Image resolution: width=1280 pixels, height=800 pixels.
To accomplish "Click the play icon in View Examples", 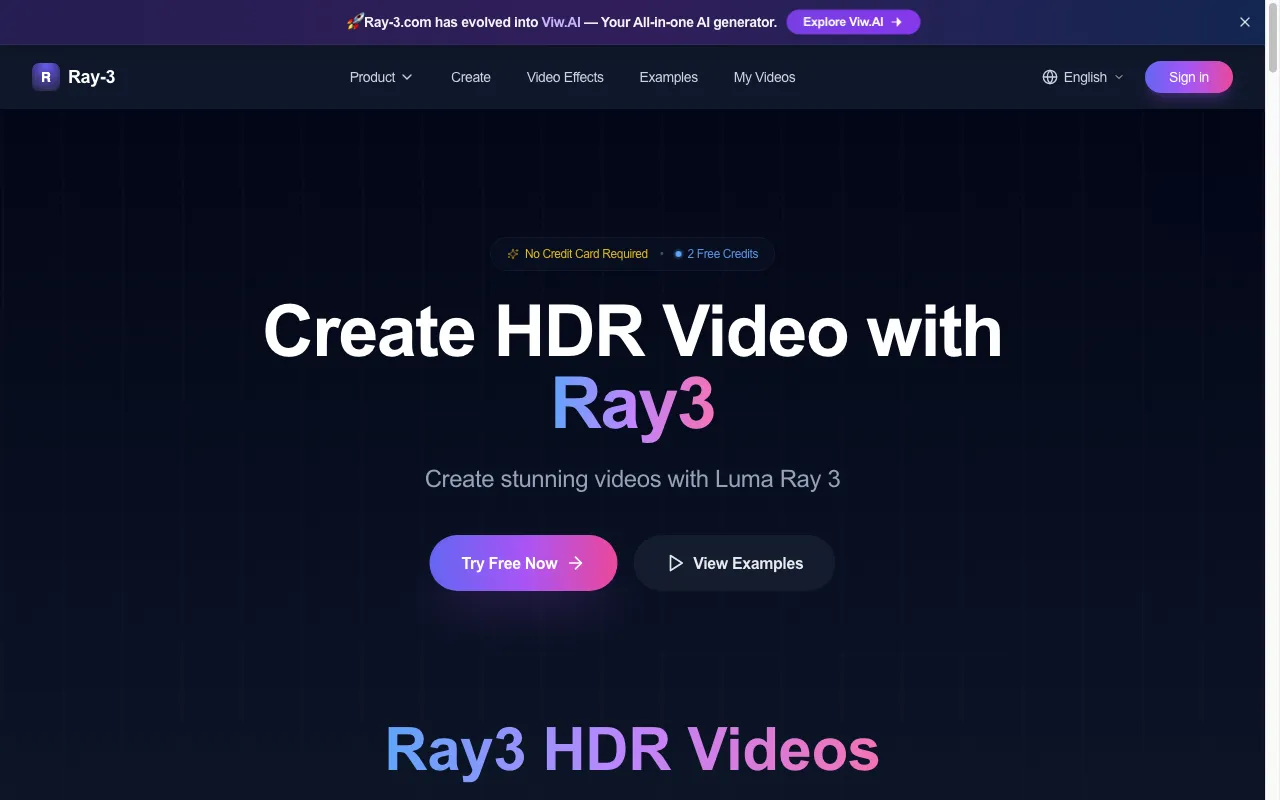I will (676, 563).
